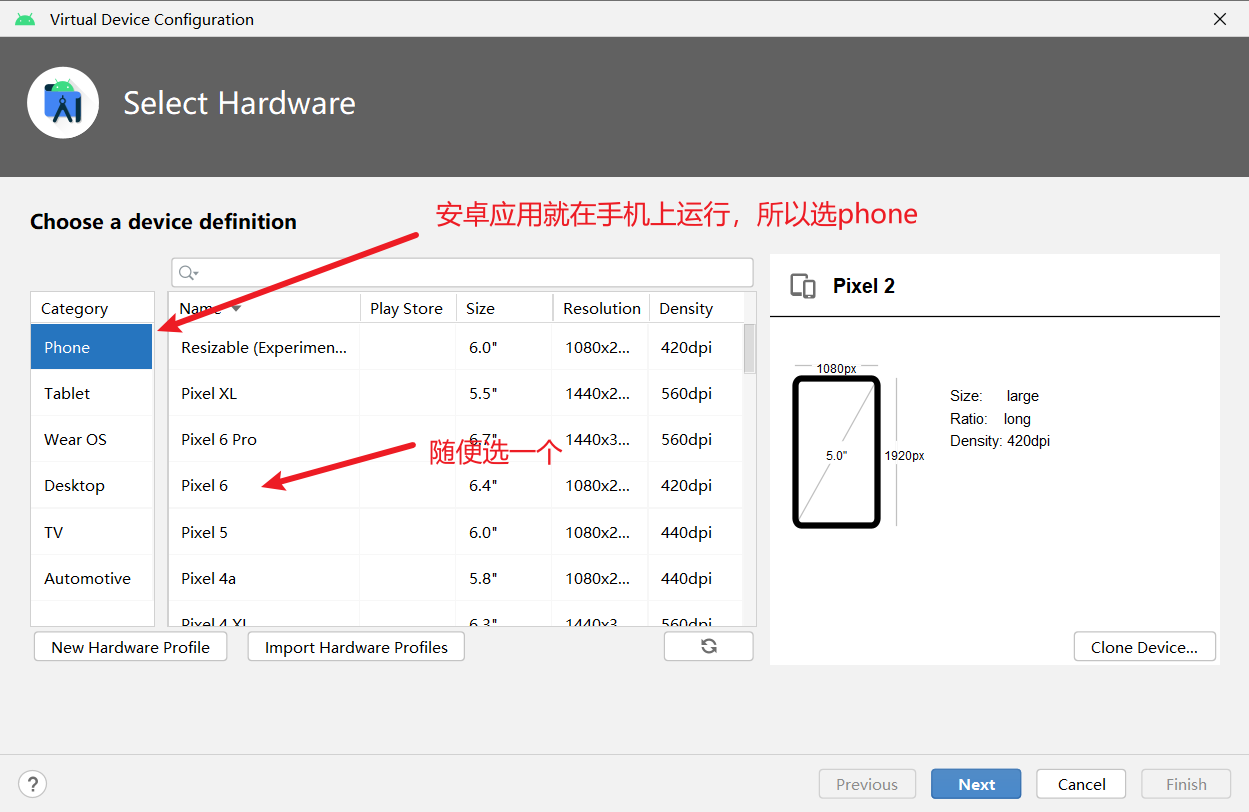Open help with the question mark icon
Screen dimensions: 1249x812
[x=33, y=784]
